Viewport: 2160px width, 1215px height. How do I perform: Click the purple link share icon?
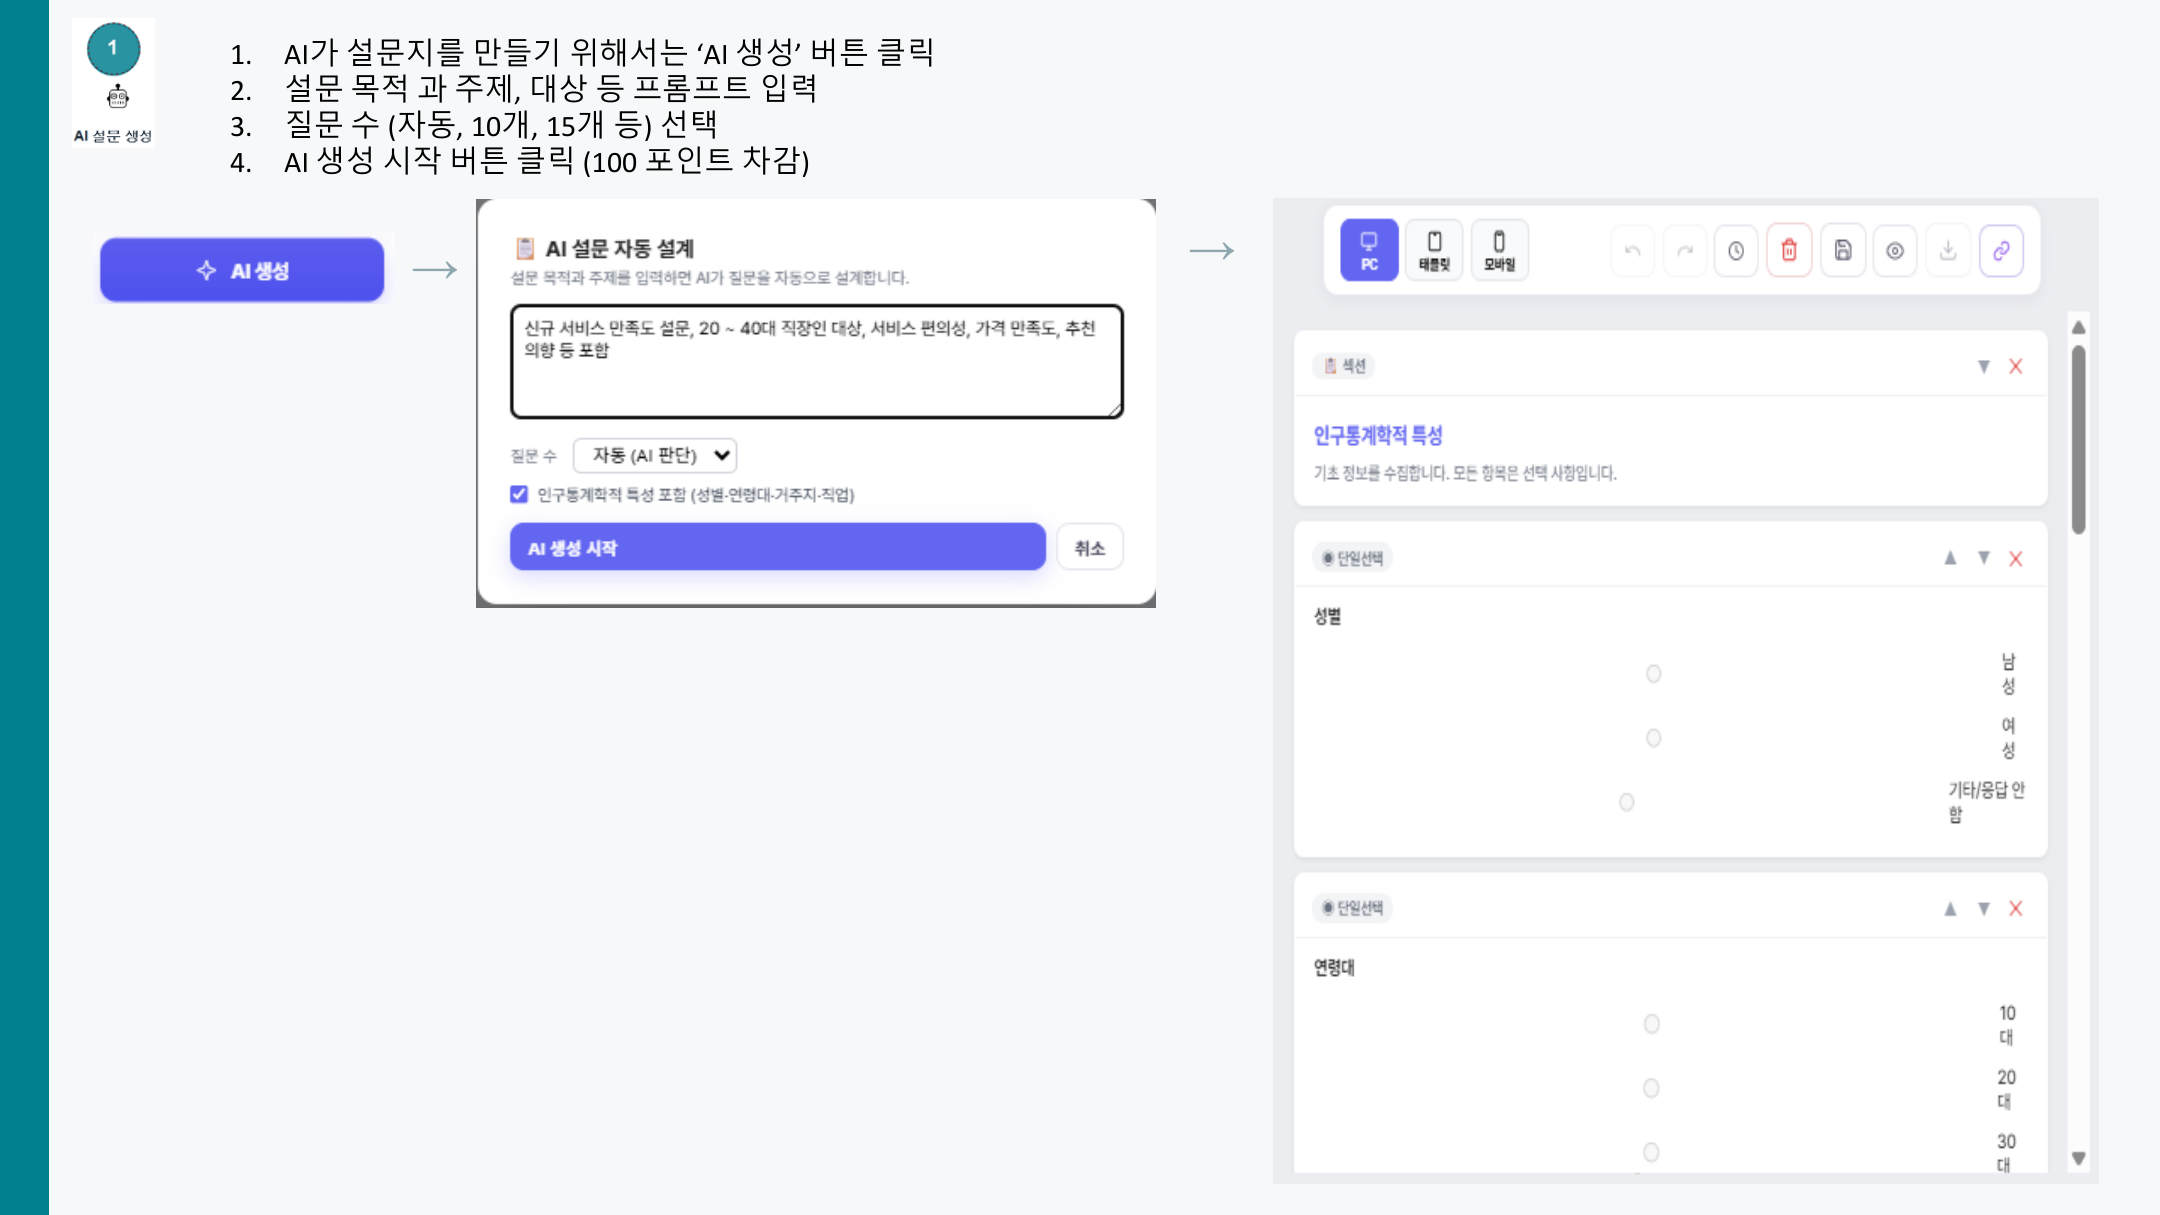tap(2001, 251)
